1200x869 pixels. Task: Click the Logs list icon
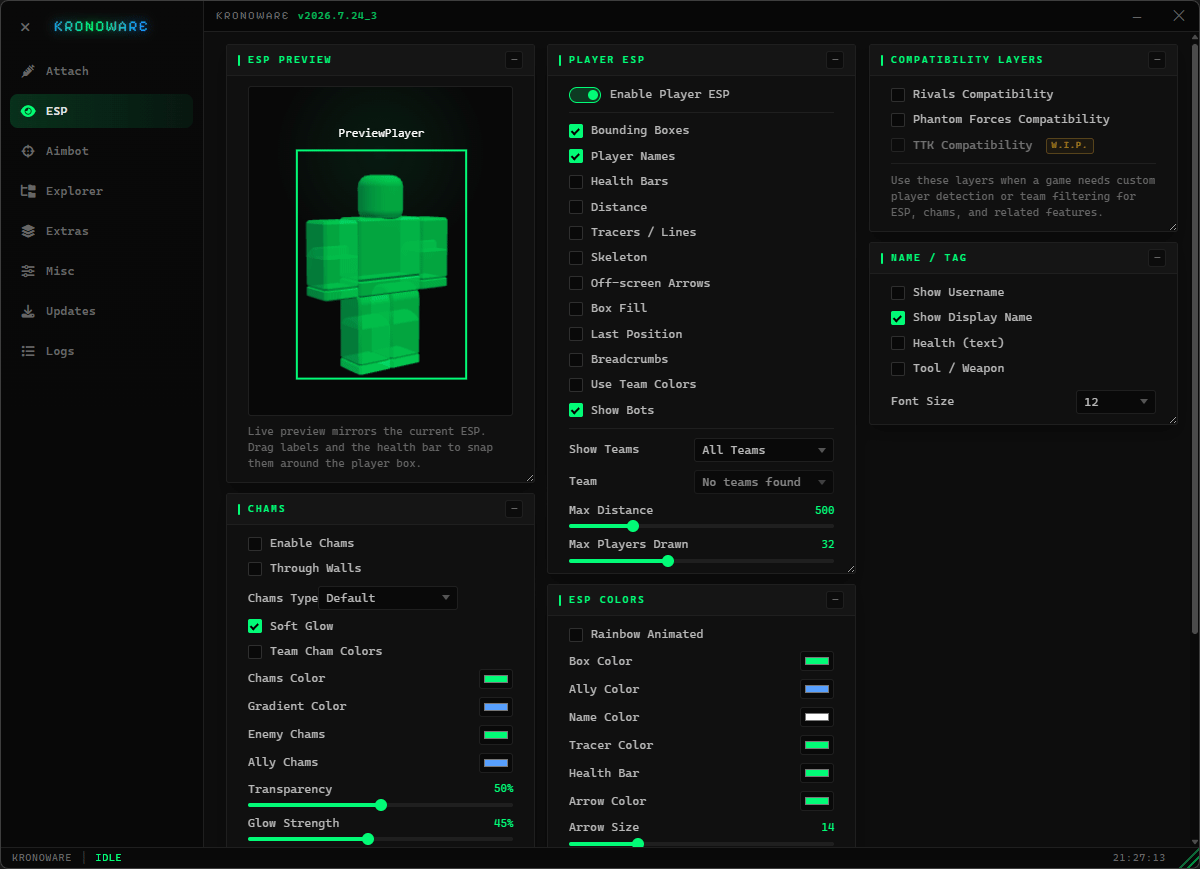click(x=28, y=351)
